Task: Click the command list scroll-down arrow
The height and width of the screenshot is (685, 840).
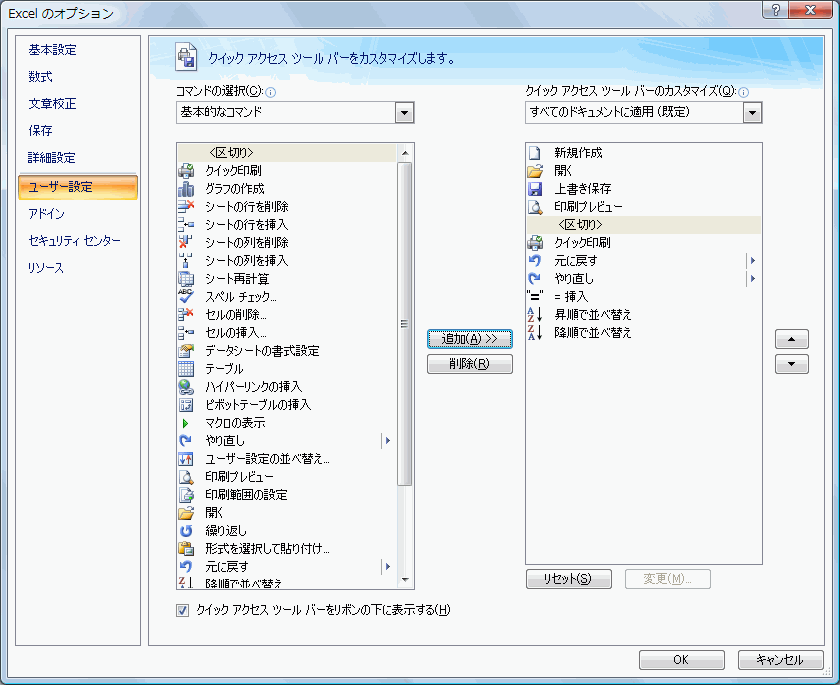Action: [405, 580]
